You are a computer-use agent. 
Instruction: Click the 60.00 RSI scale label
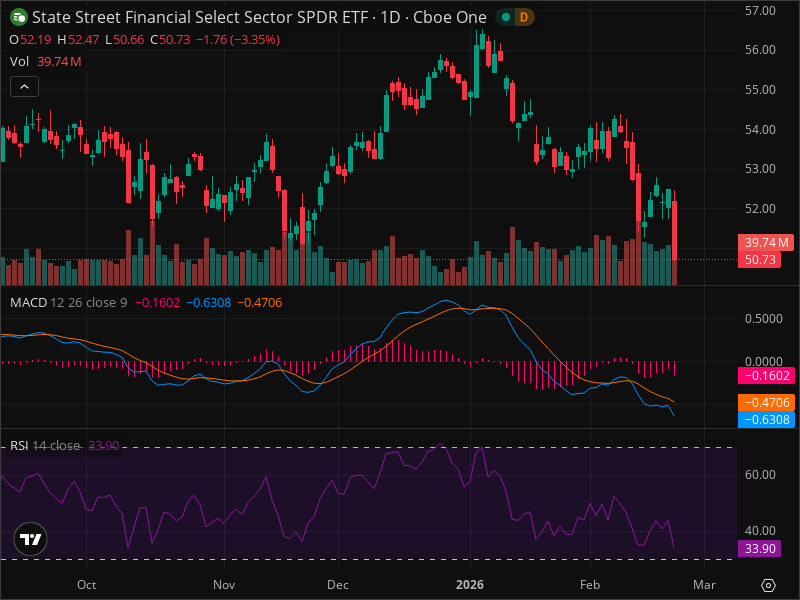(760, 475)
